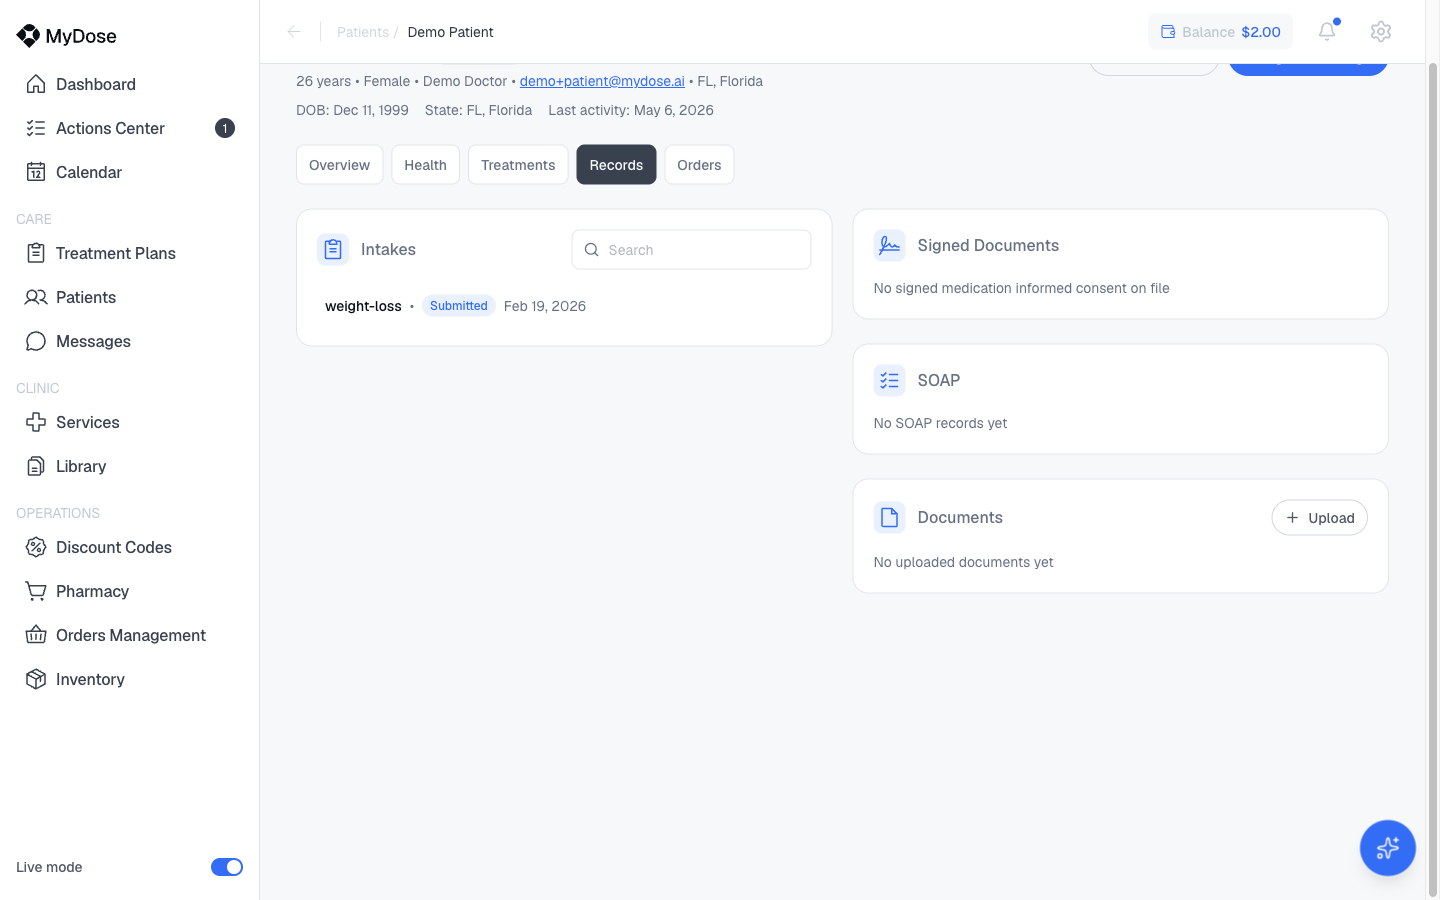
Task: Open the Services cross icon
Action: point(36,422)
